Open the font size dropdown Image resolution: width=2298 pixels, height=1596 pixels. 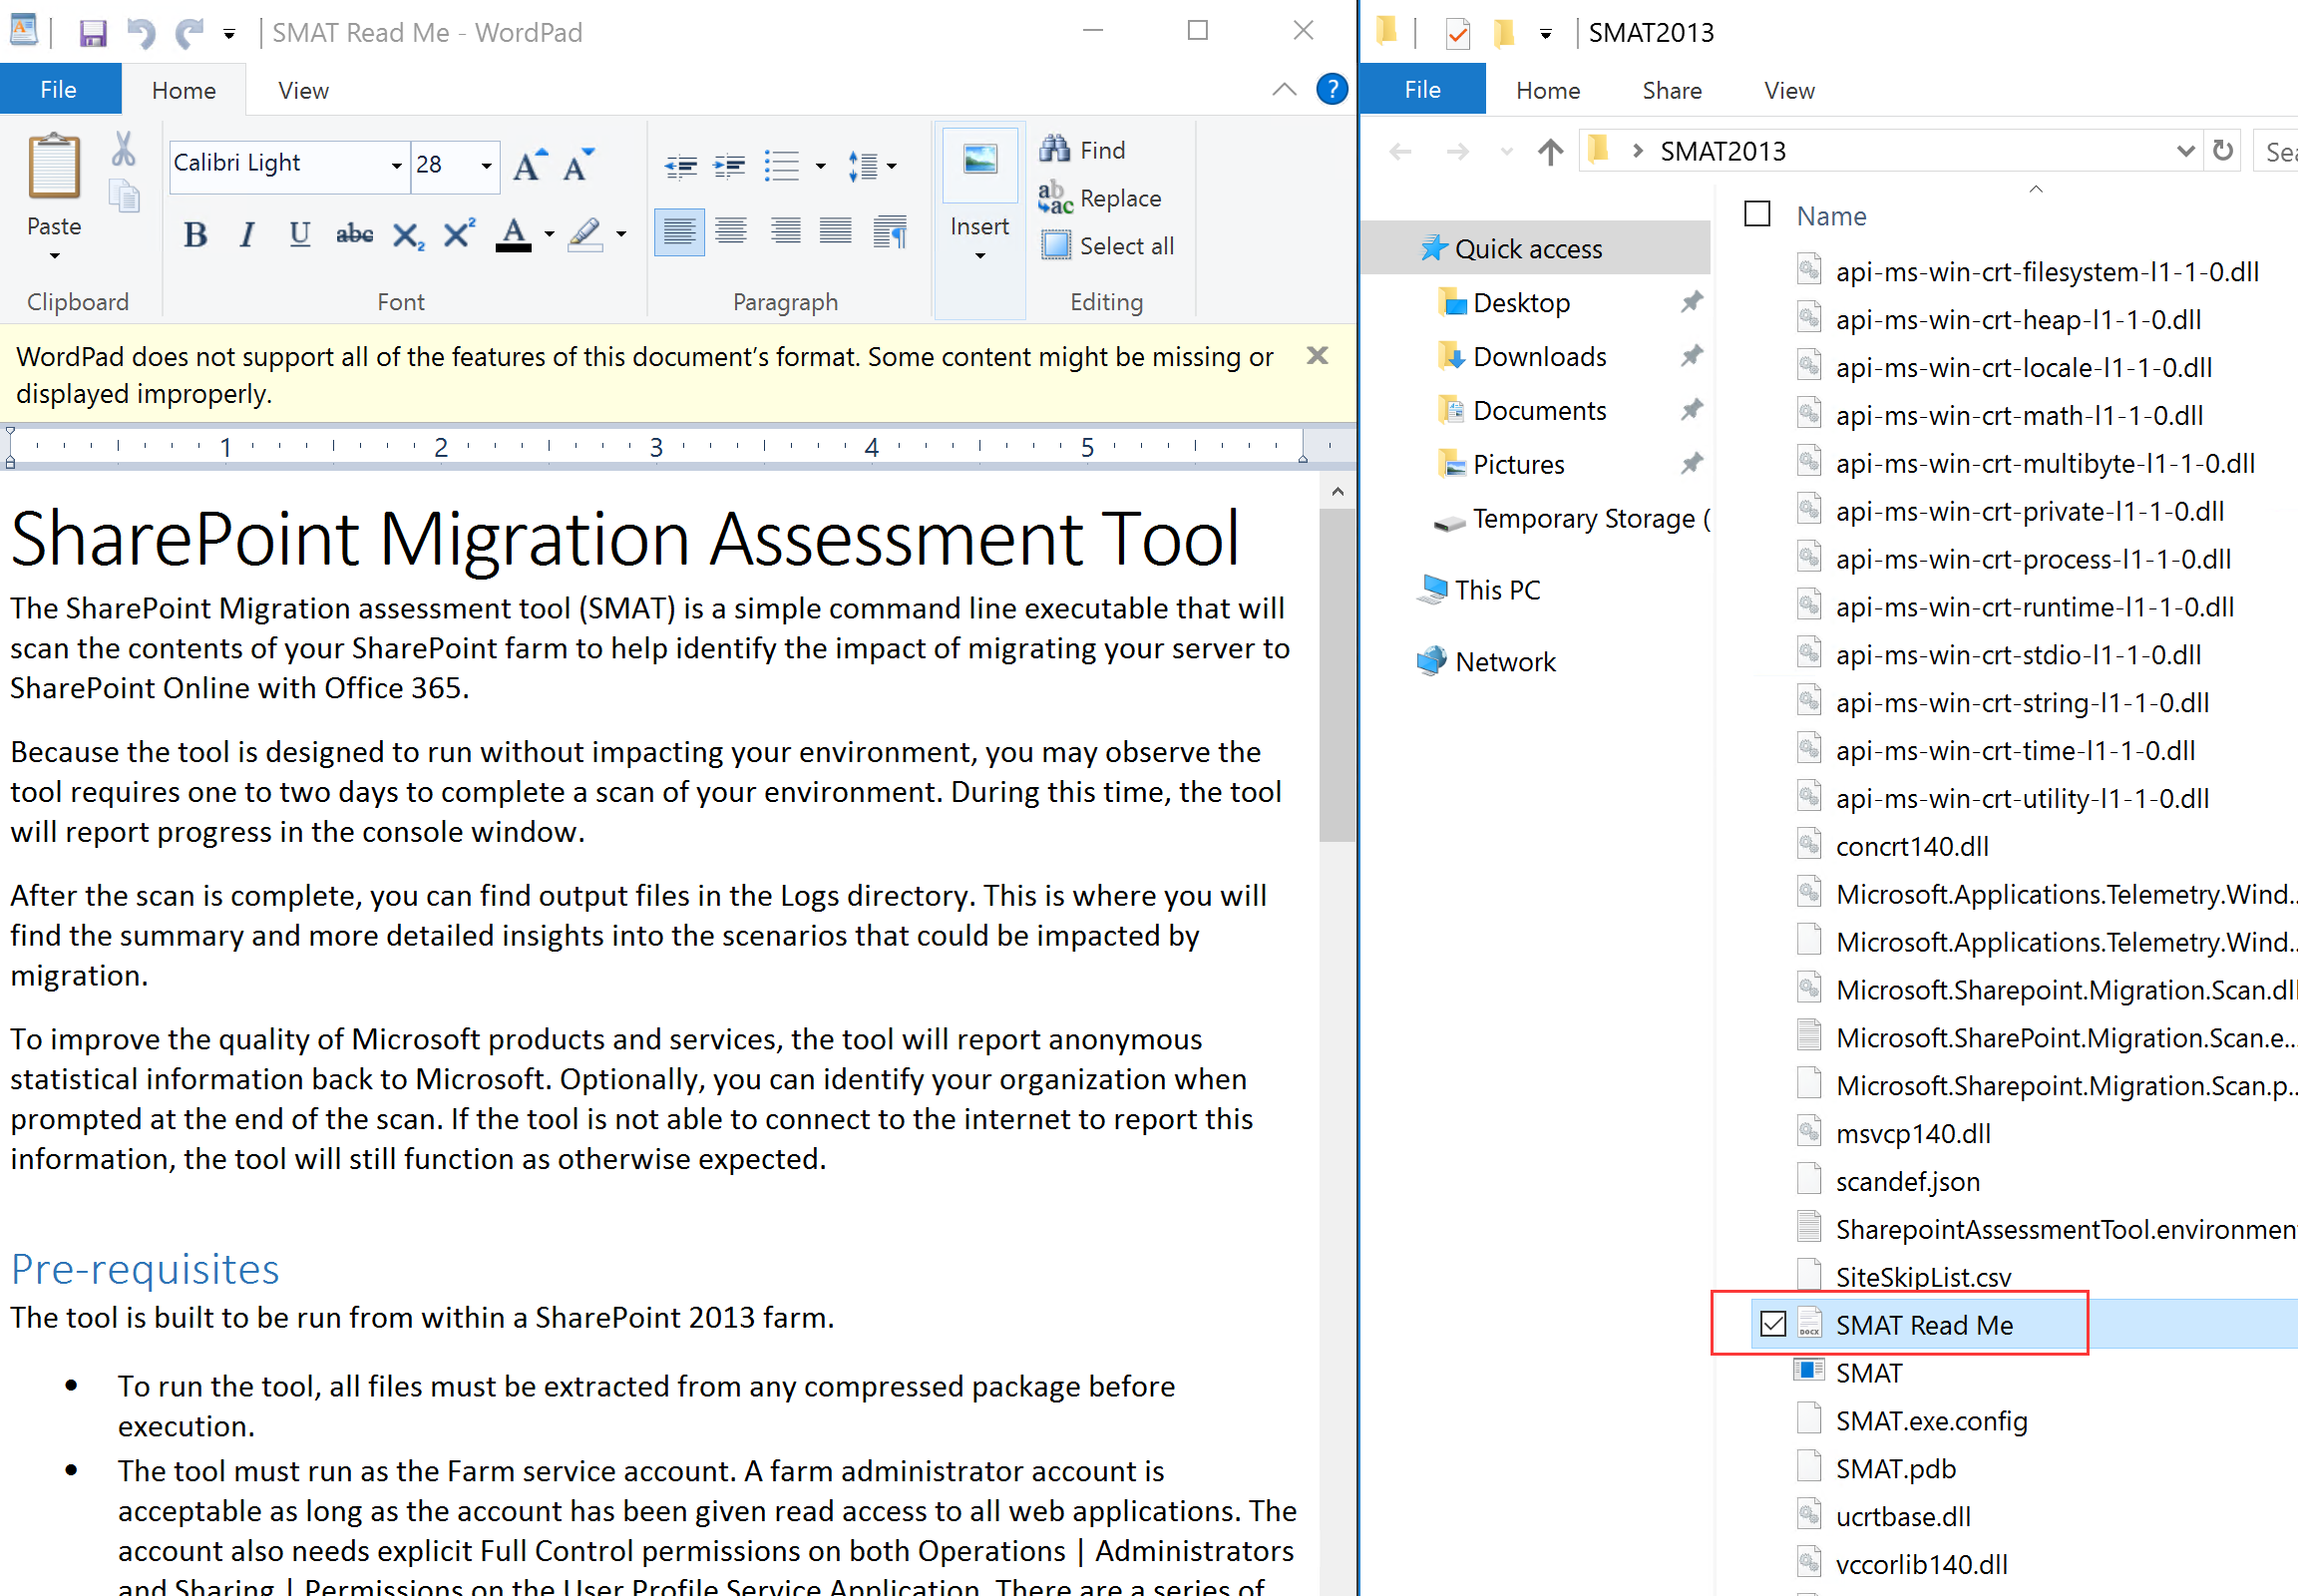(x=486, y=165)
